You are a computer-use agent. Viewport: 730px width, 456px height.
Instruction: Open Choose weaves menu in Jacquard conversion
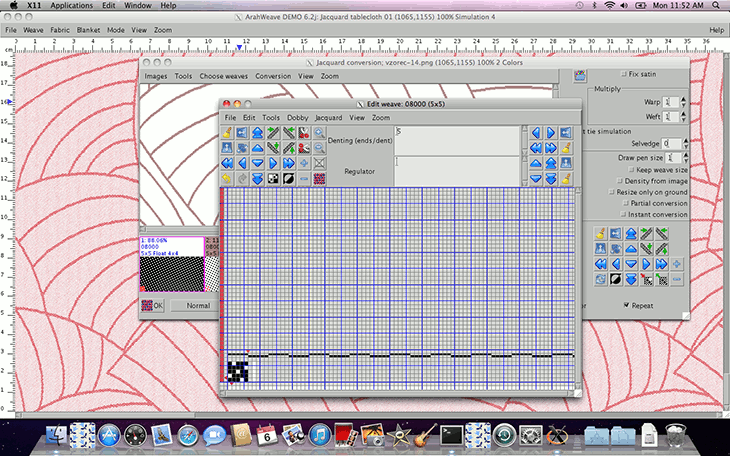coord(223,76)
